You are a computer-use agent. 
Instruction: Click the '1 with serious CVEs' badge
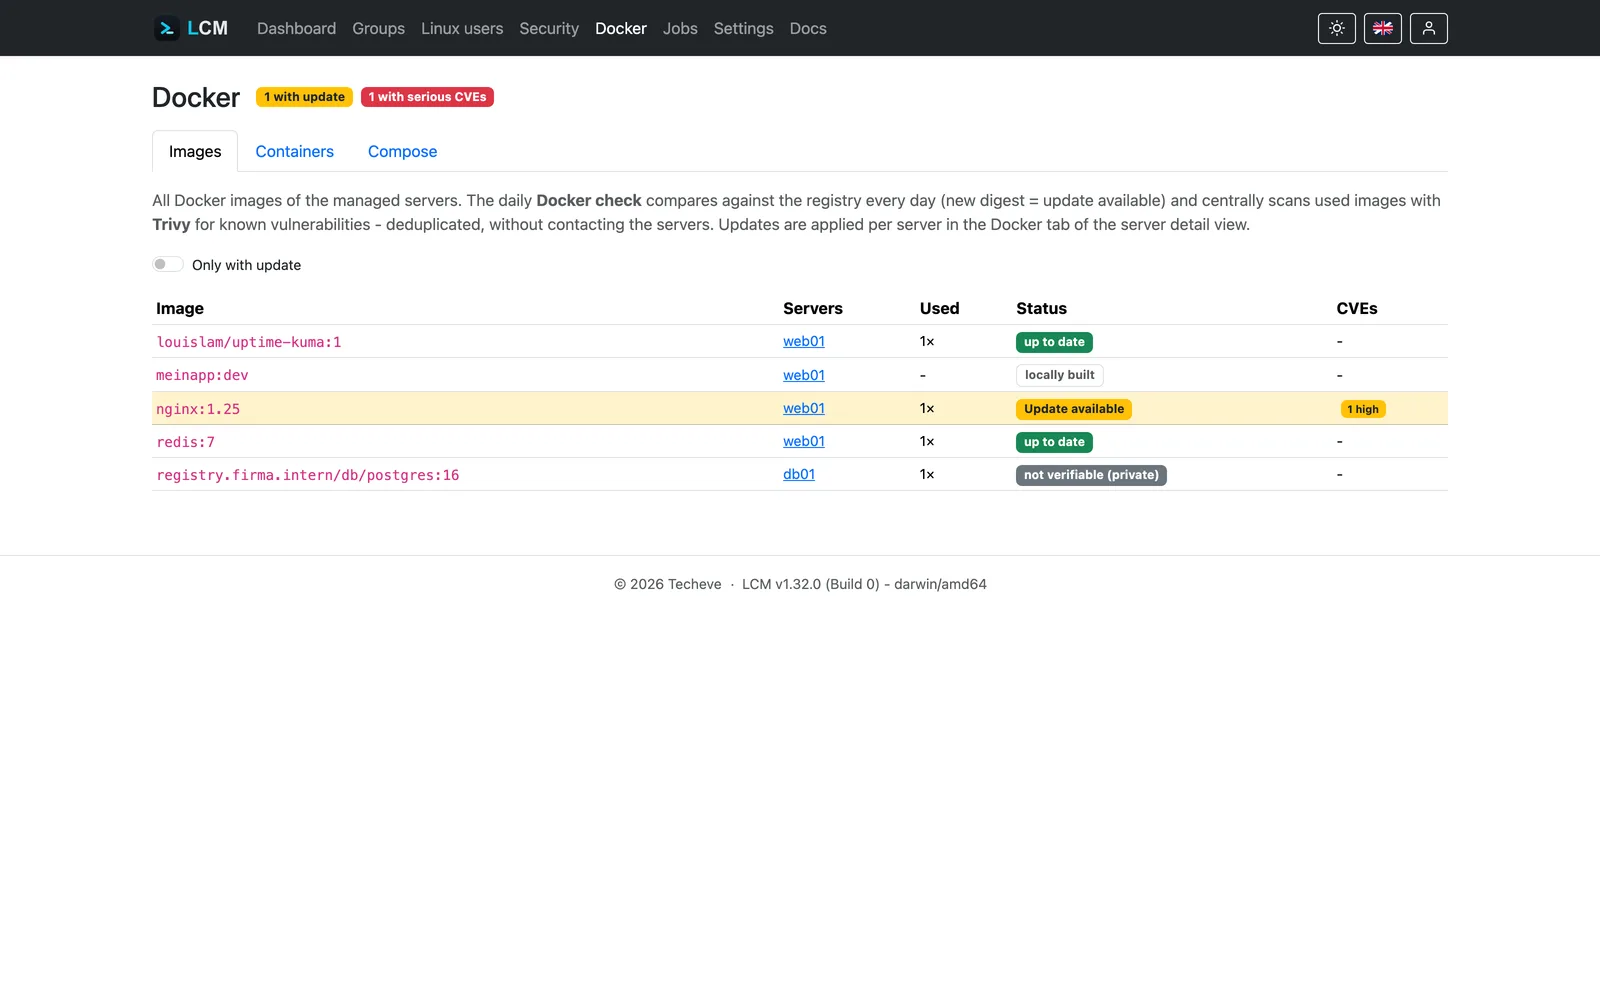point(427,97)
